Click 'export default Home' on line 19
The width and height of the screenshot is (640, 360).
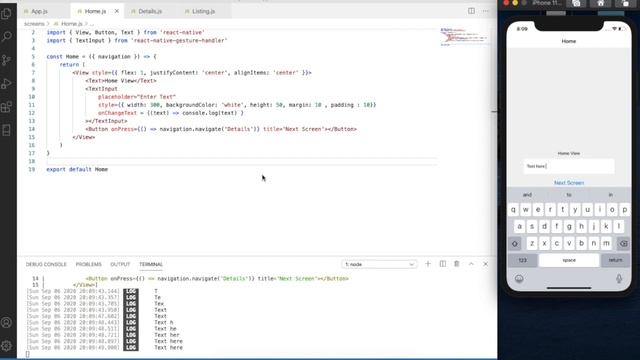(77, 169)
